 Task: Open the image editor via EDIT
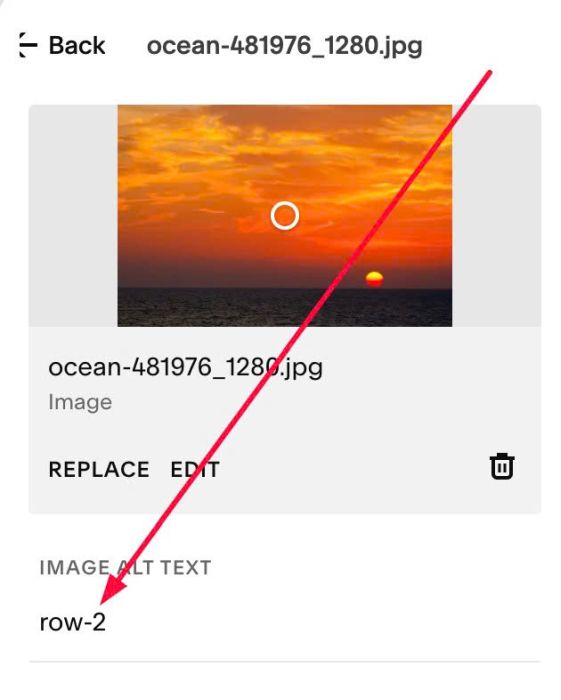pos(195,469)
